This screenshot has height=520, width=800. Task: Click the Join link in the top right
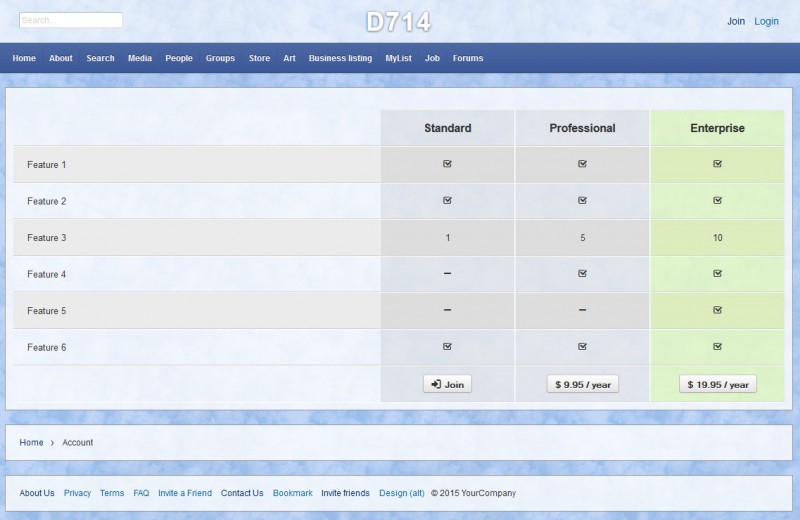click(x=736, y=21)
